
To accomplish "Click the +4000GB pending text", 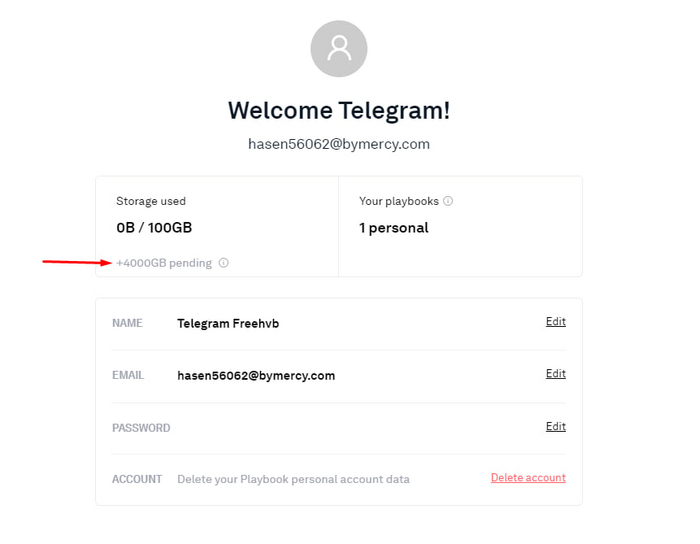I will (x=164, y=263).
